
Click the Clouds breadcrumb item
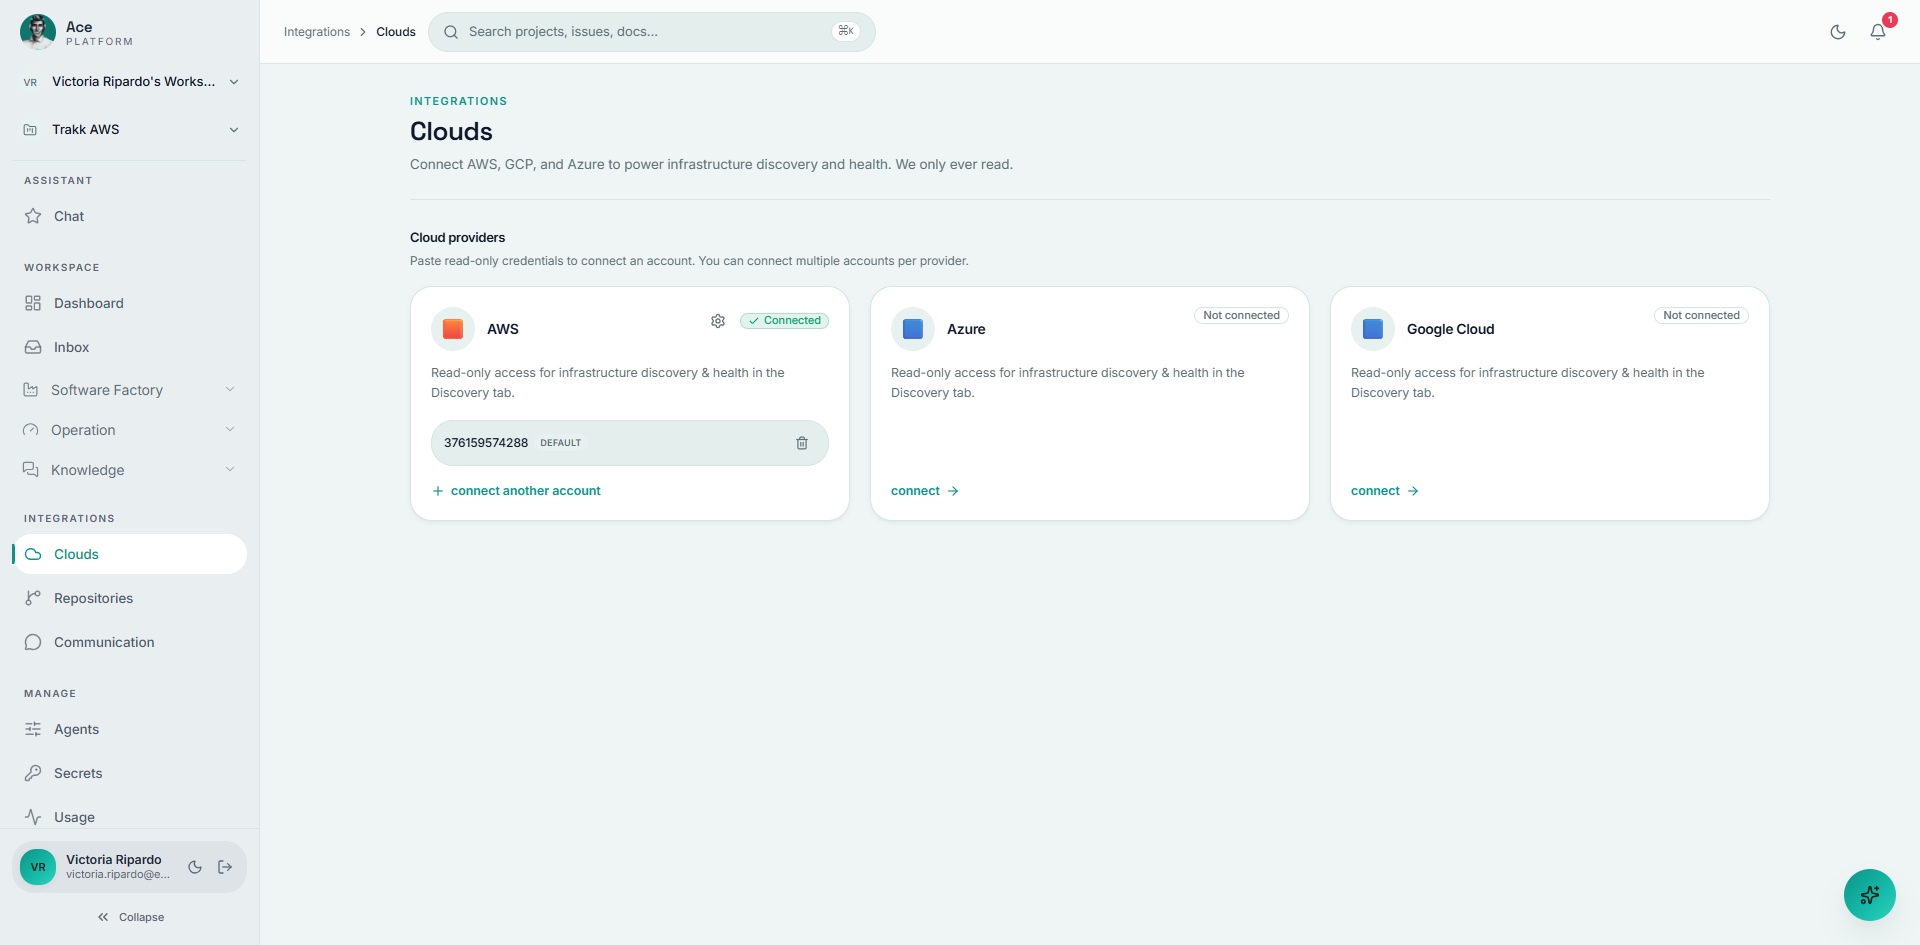[396, 32]
